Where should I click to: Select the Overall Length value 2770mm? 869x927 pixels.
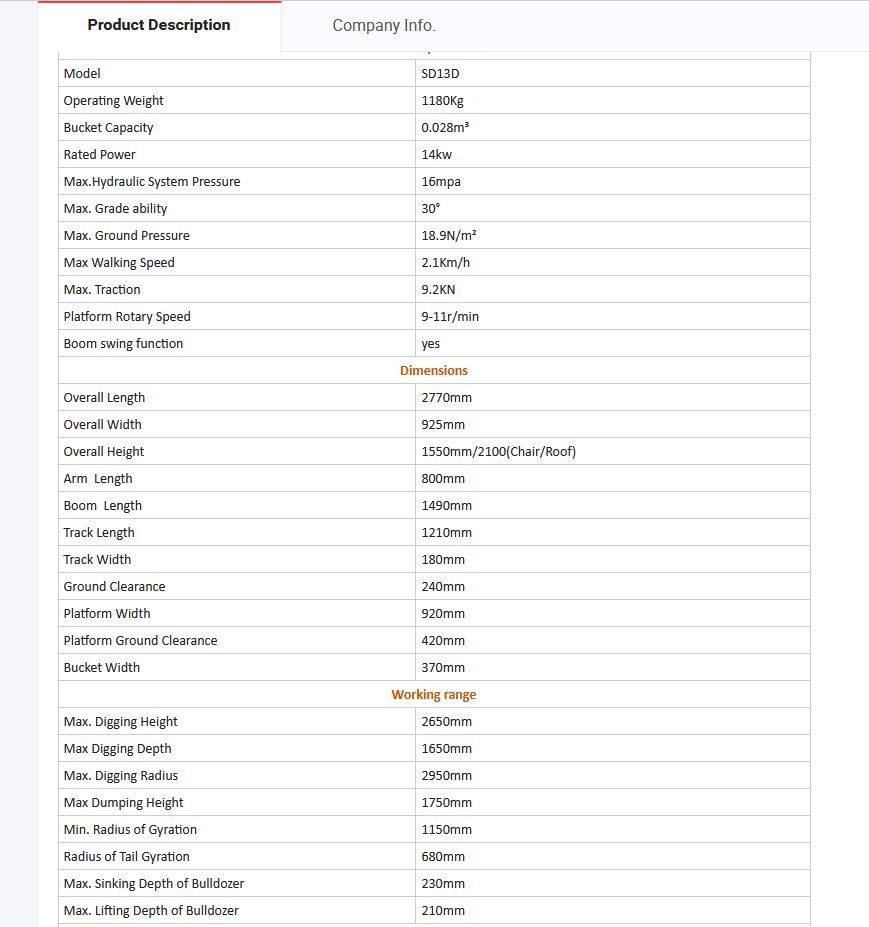tap(442, 397)
